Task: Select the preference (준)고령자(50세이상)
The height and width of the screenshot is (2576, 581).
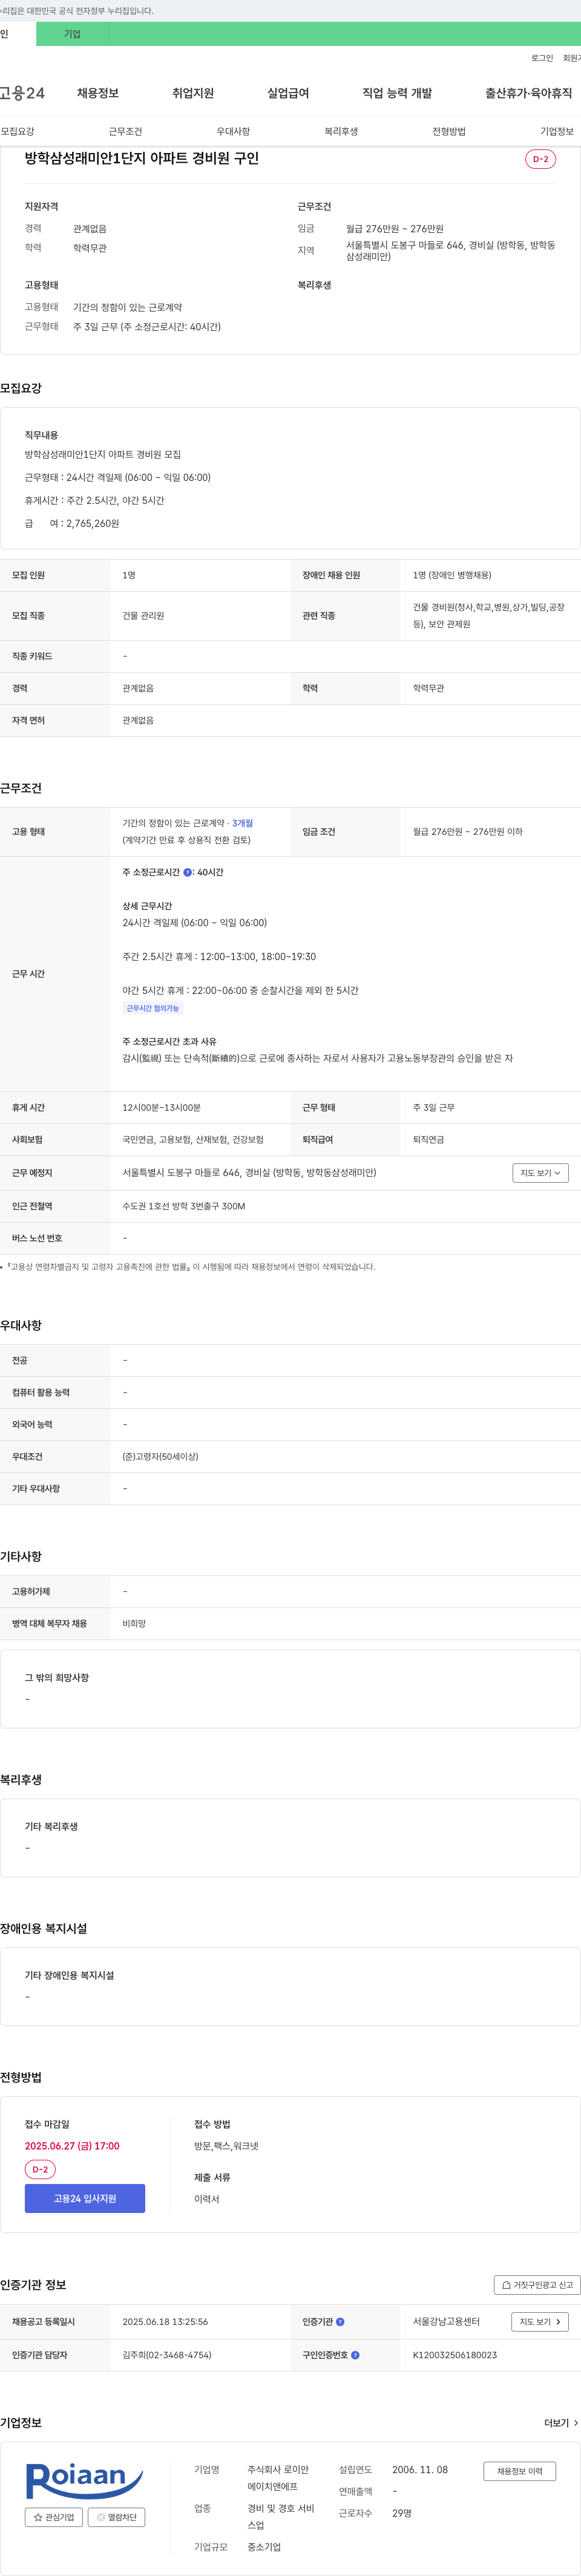Action: 160,1457
